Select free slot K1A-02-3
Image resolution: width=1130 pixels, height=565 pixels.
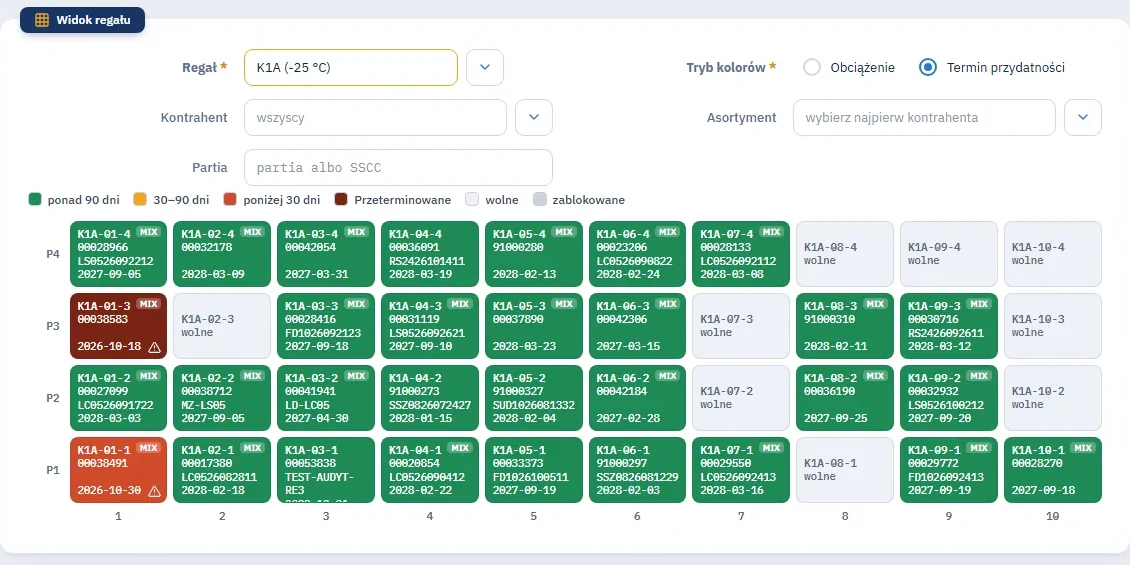(x=222, y=326)
